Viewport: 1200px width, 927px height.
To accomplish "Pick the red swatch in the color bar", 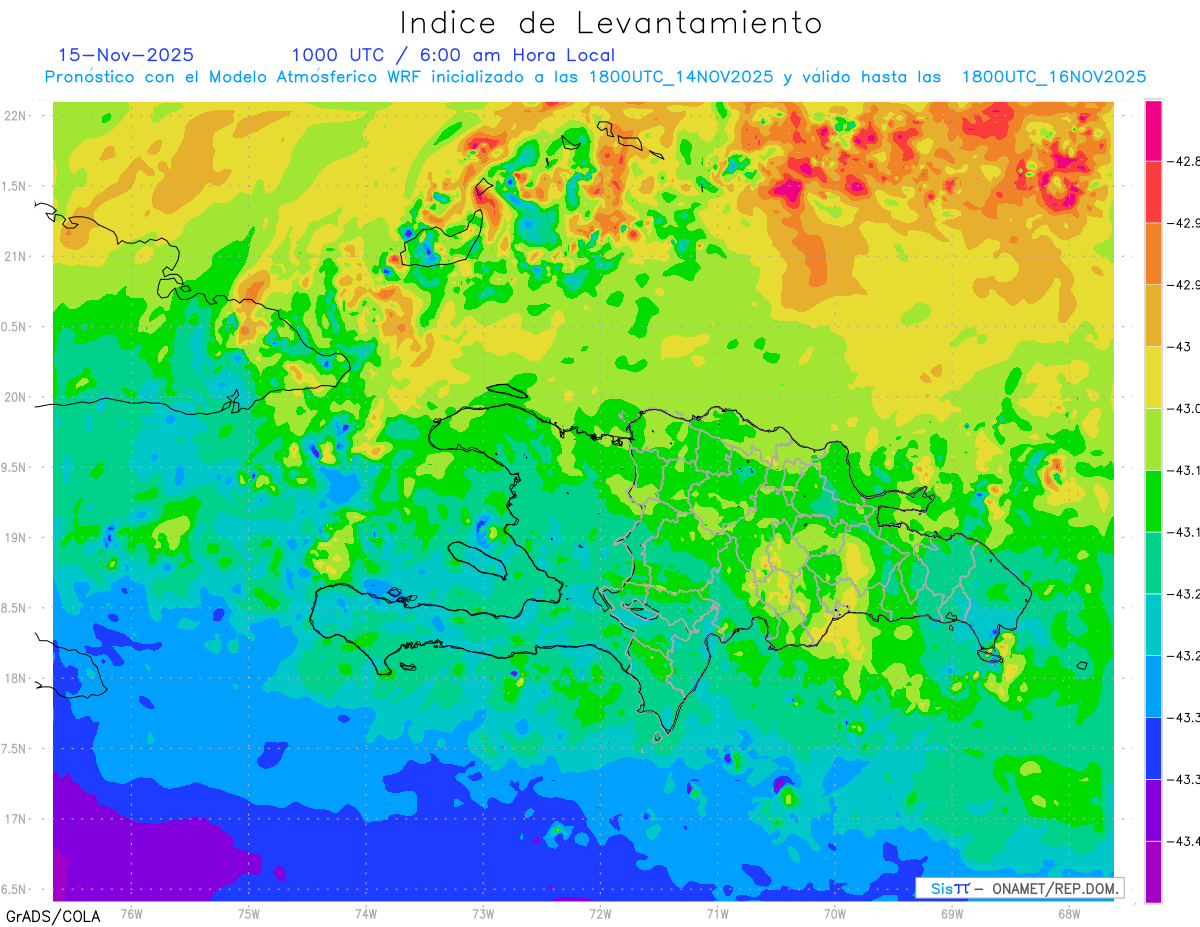I will [1153, 192].
